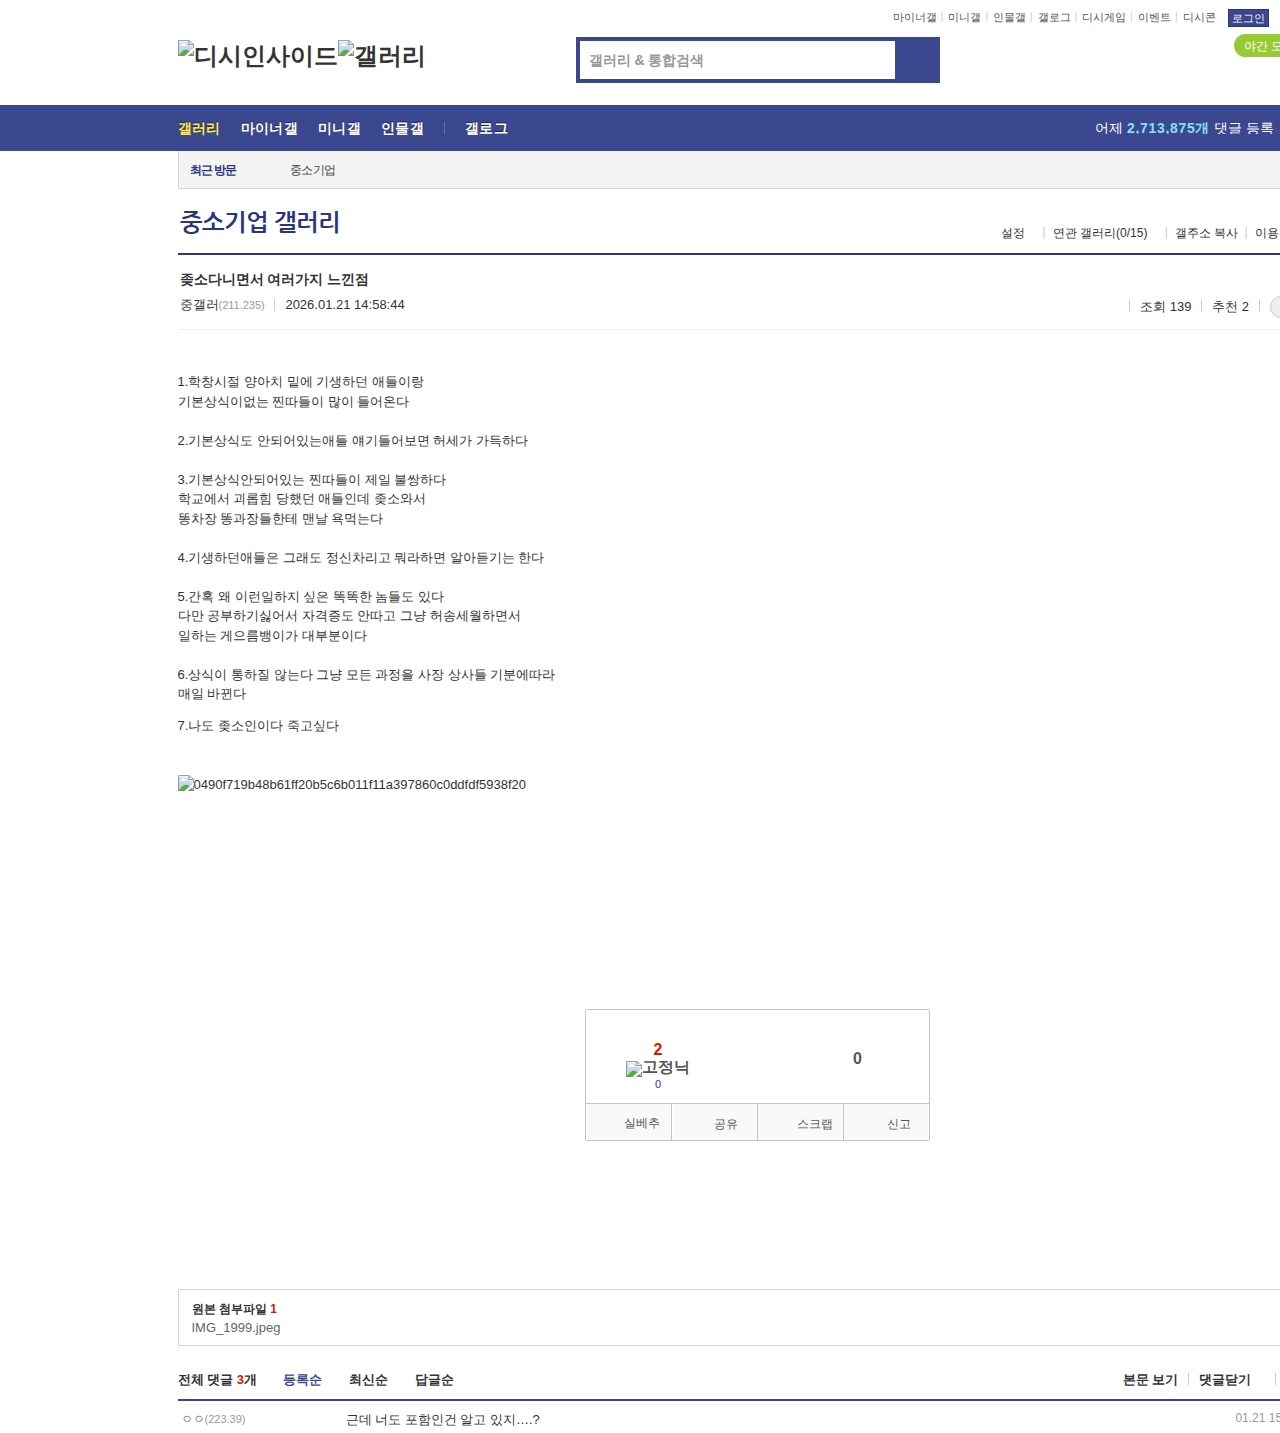
Task: Open 갤로그 in the top utility links
Action: [1054, 18]
